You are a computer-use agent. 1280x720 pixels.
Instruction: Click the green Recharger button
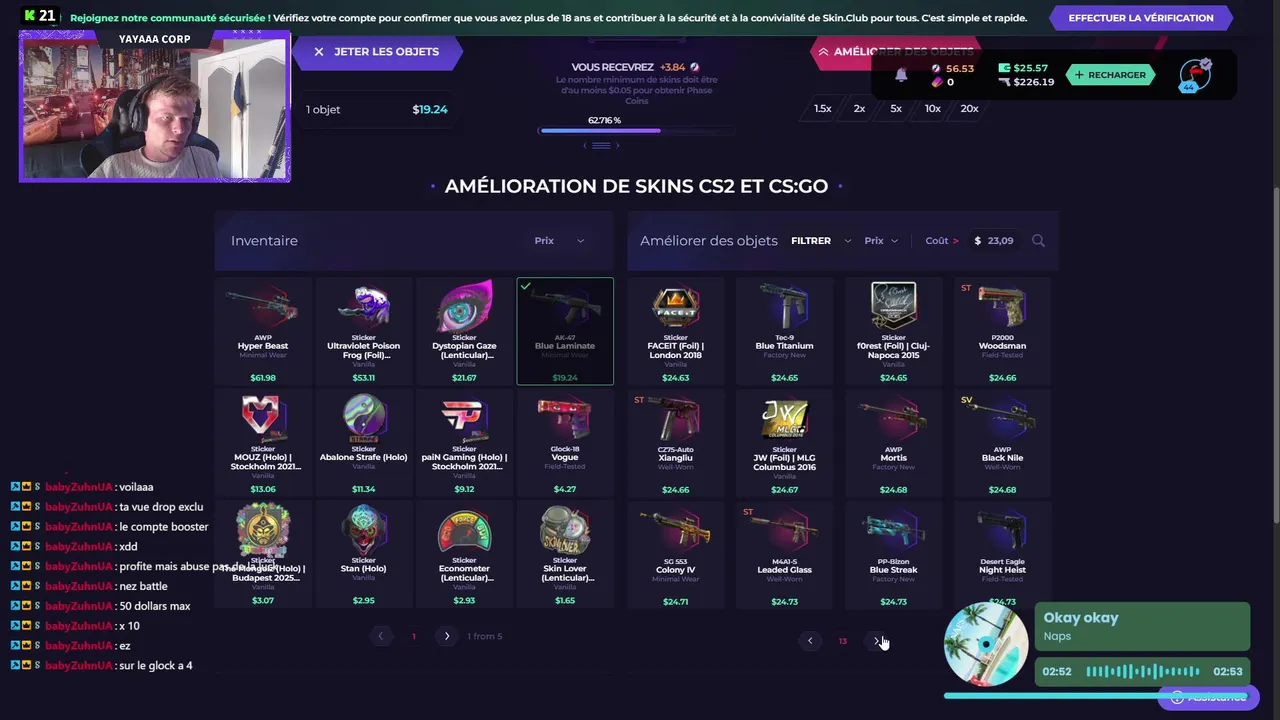[1110, 75]
